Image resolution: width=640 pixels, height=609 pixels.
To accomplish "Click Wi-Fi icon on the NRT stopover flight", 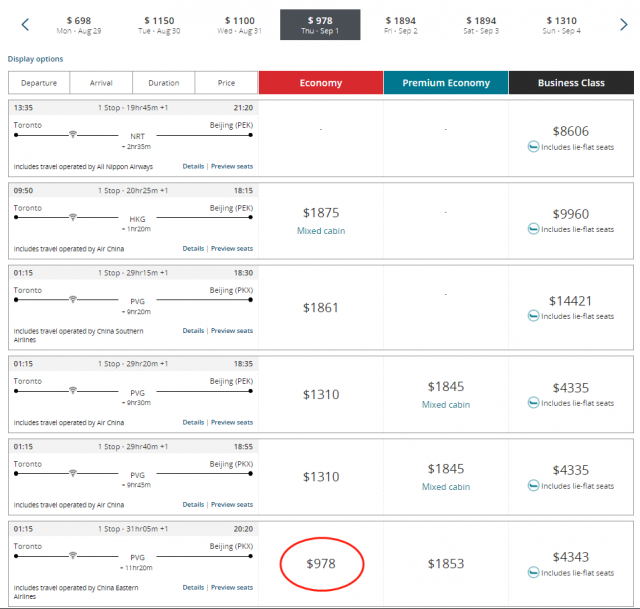I will (73, 134).
